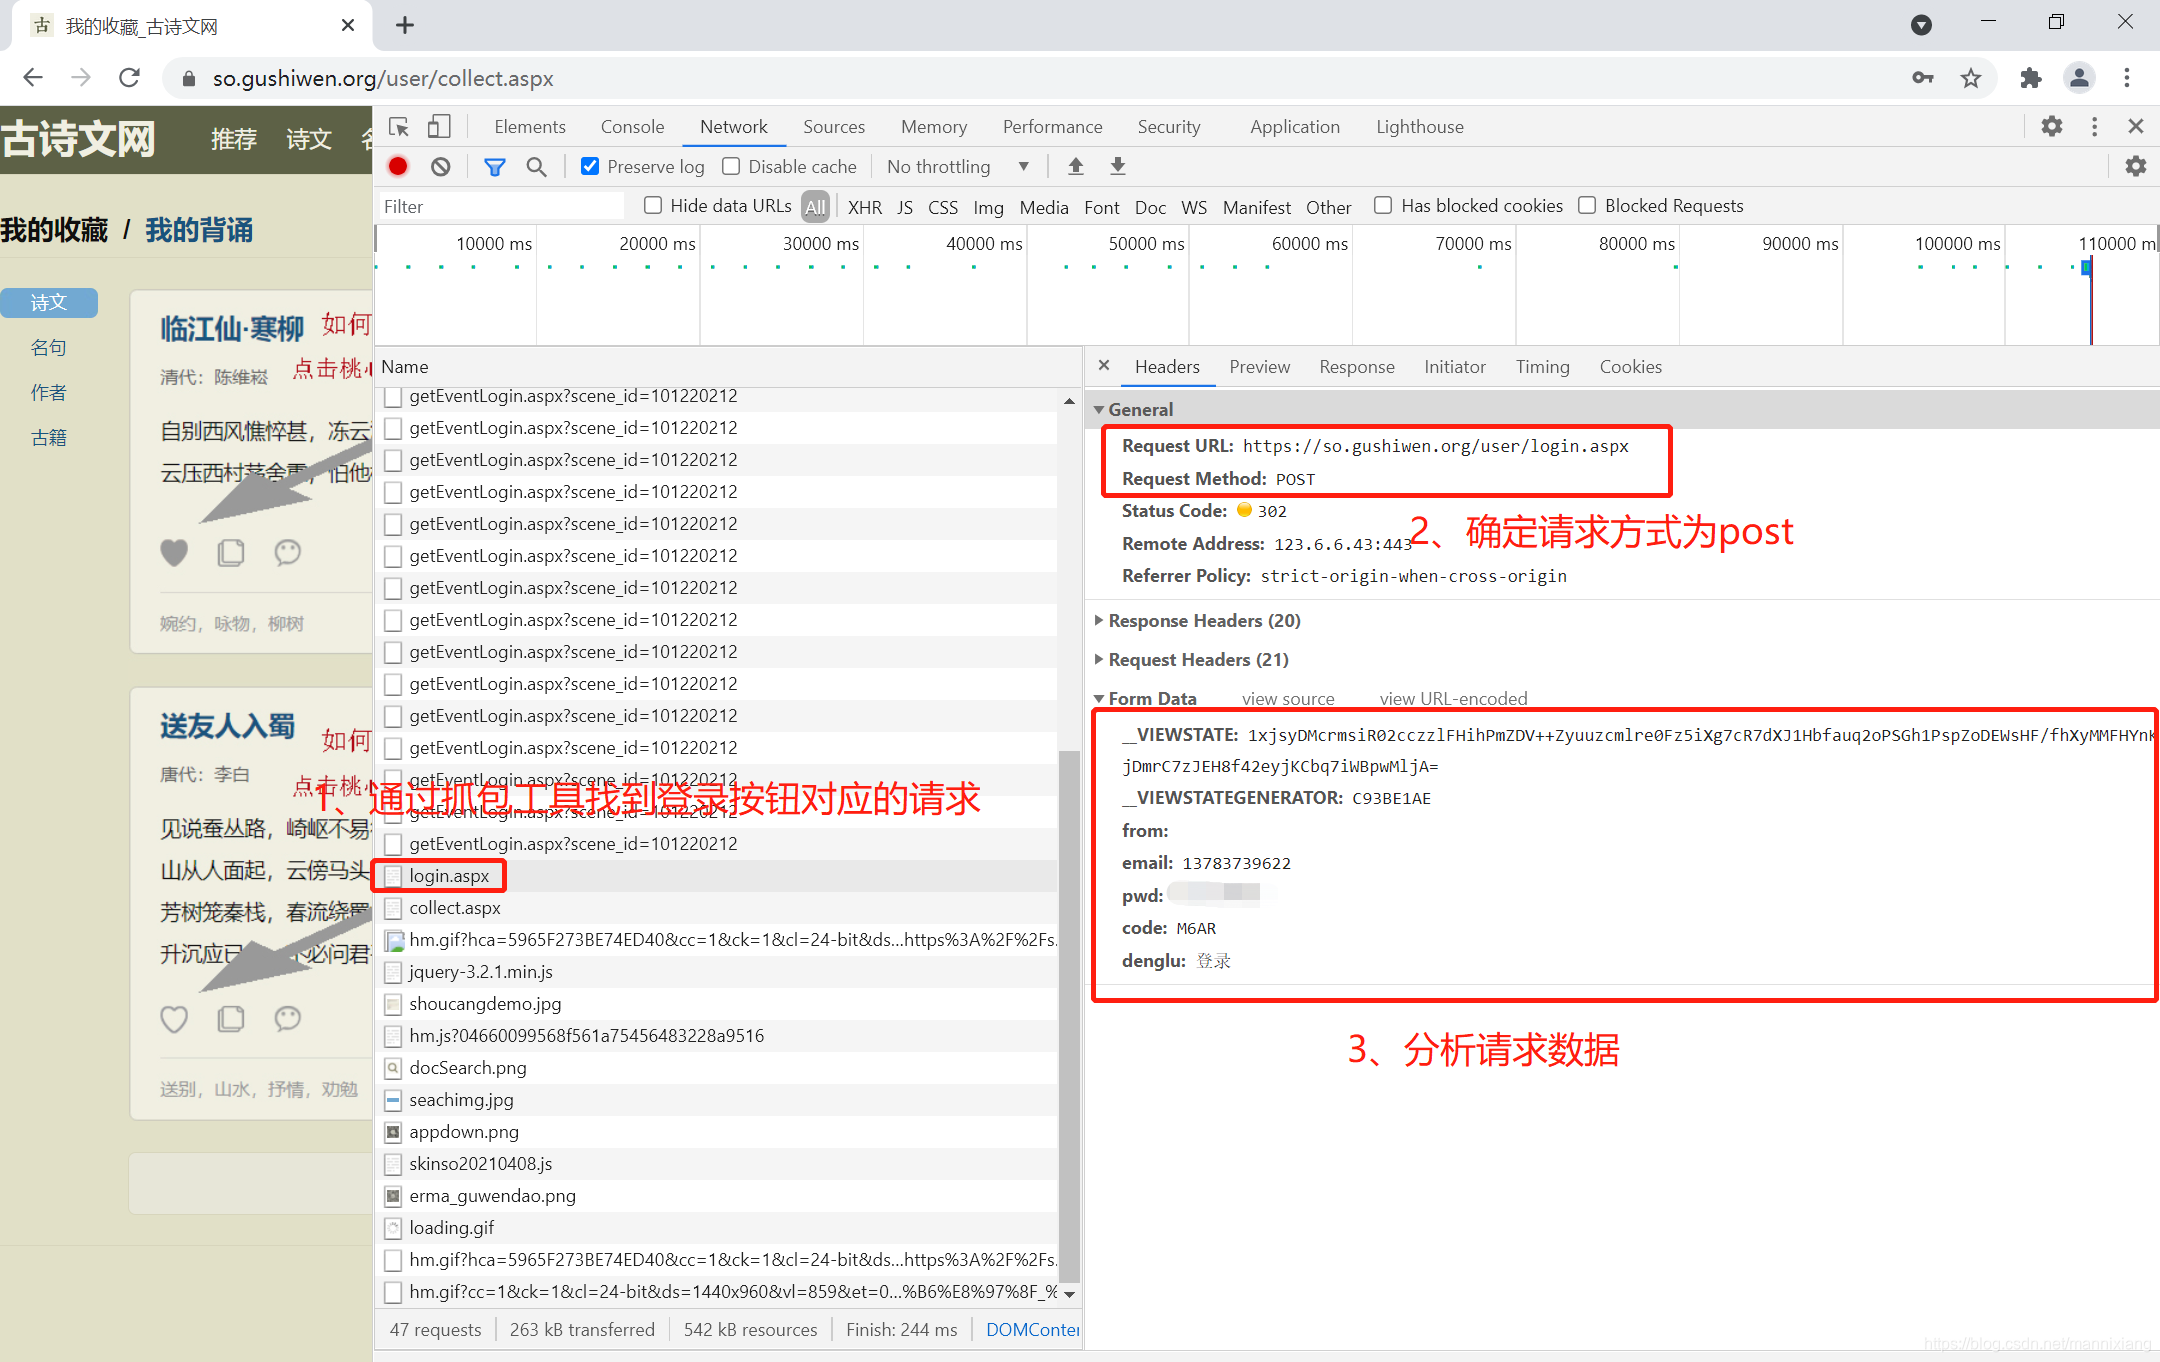Open saved passwords key icon
2160x1362 pixels.
tap(1923, 78)
